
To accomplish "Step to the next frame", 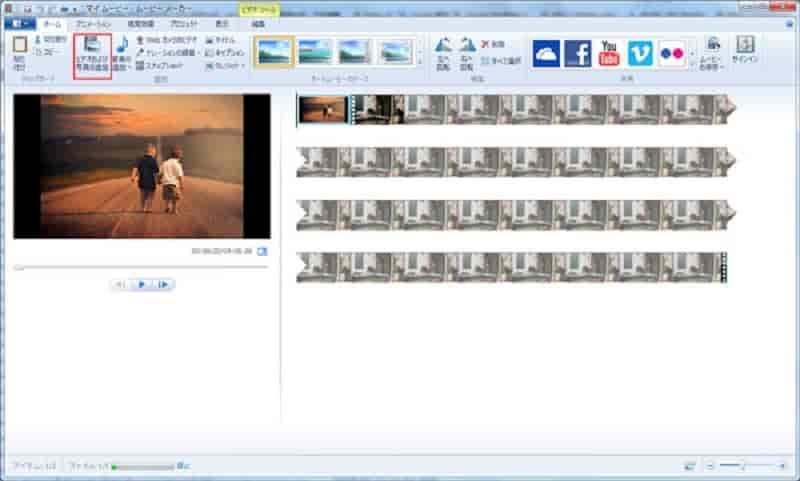I will (164, 285).
